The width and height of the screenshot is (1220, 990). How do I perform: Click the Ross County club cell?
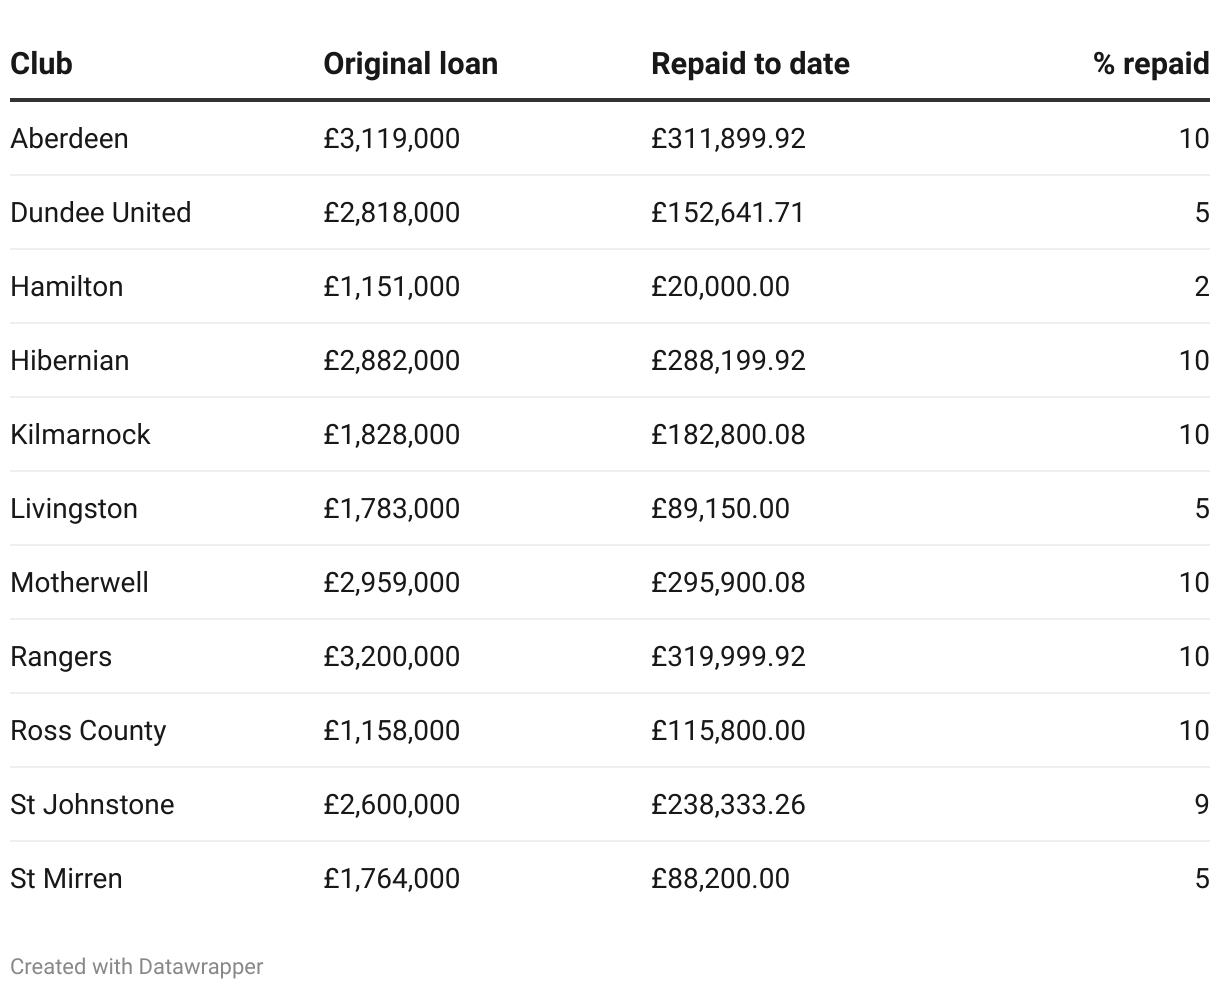[x=88, y=730]
